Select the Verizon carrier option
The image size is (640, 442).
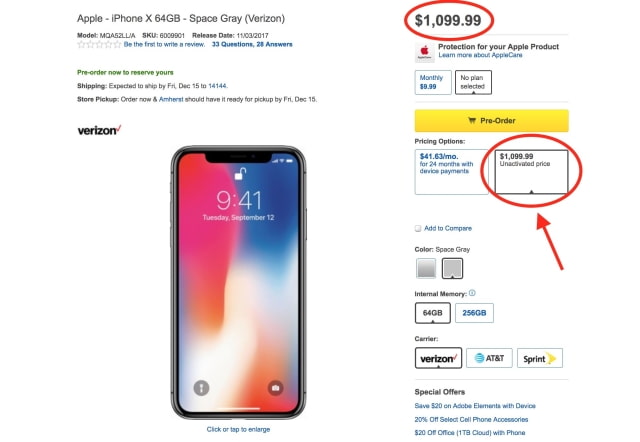438,357
